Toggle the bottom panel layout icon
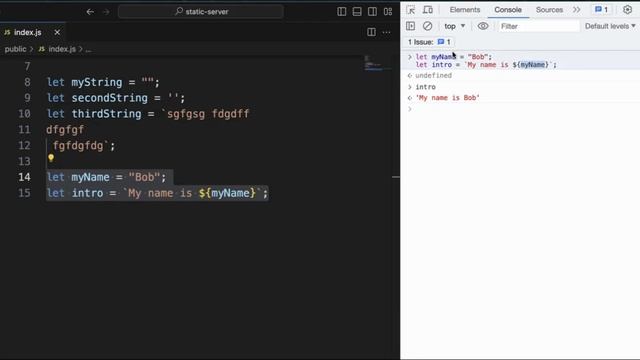640x360 pixels. coord(357,11)
